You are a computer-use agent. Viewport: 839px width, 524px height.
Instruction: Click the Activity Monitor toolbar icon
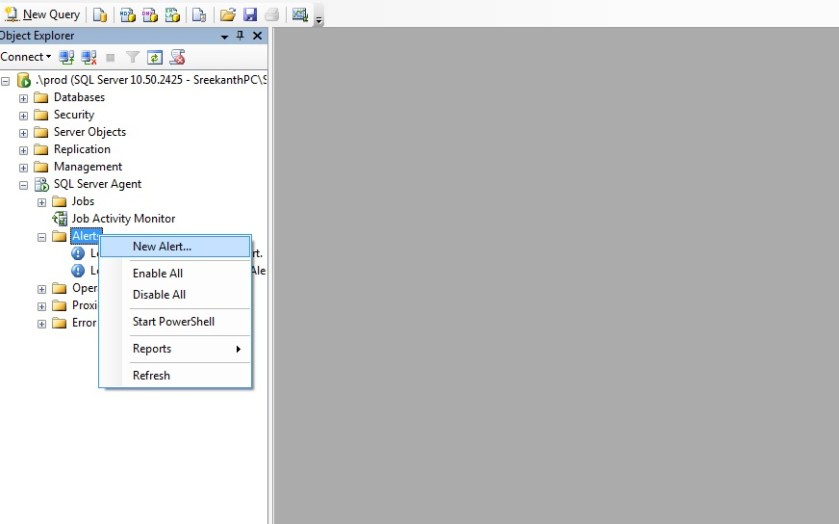click(x=299, y=14)
